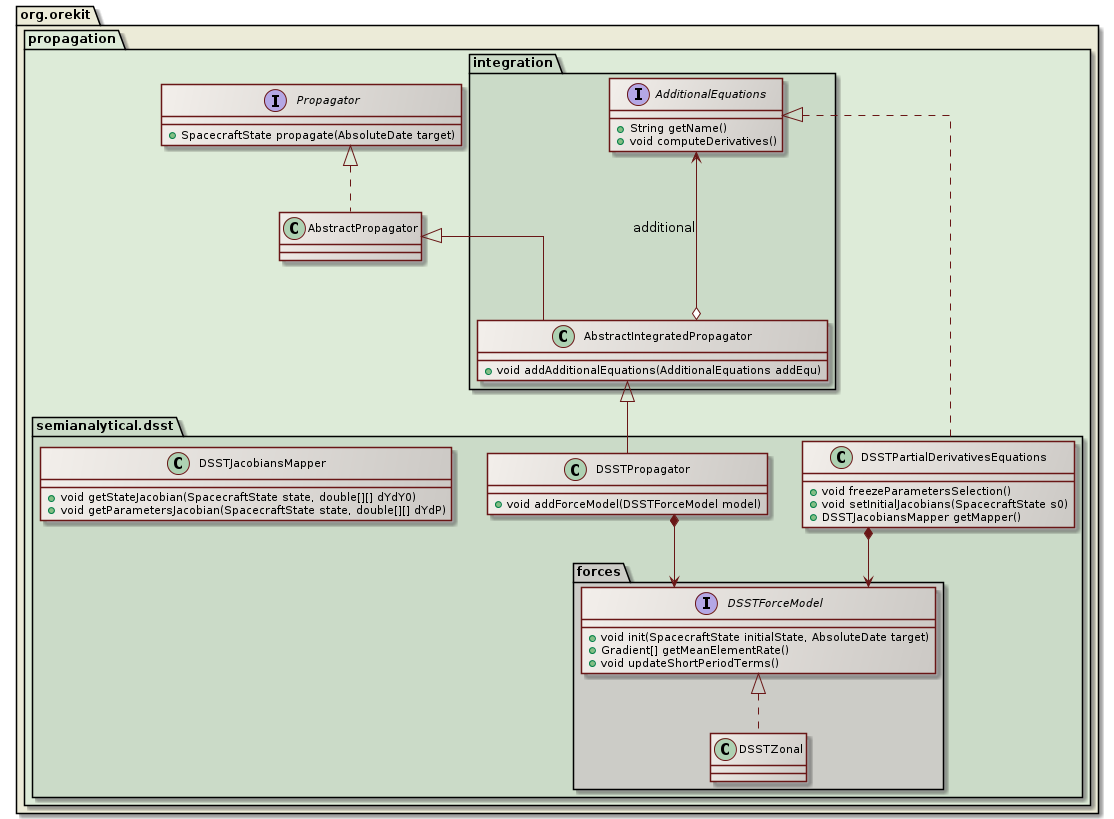The image size is (1114, 819).
Task: Click the class icon of AbstractPropagator
Action: 292,227
